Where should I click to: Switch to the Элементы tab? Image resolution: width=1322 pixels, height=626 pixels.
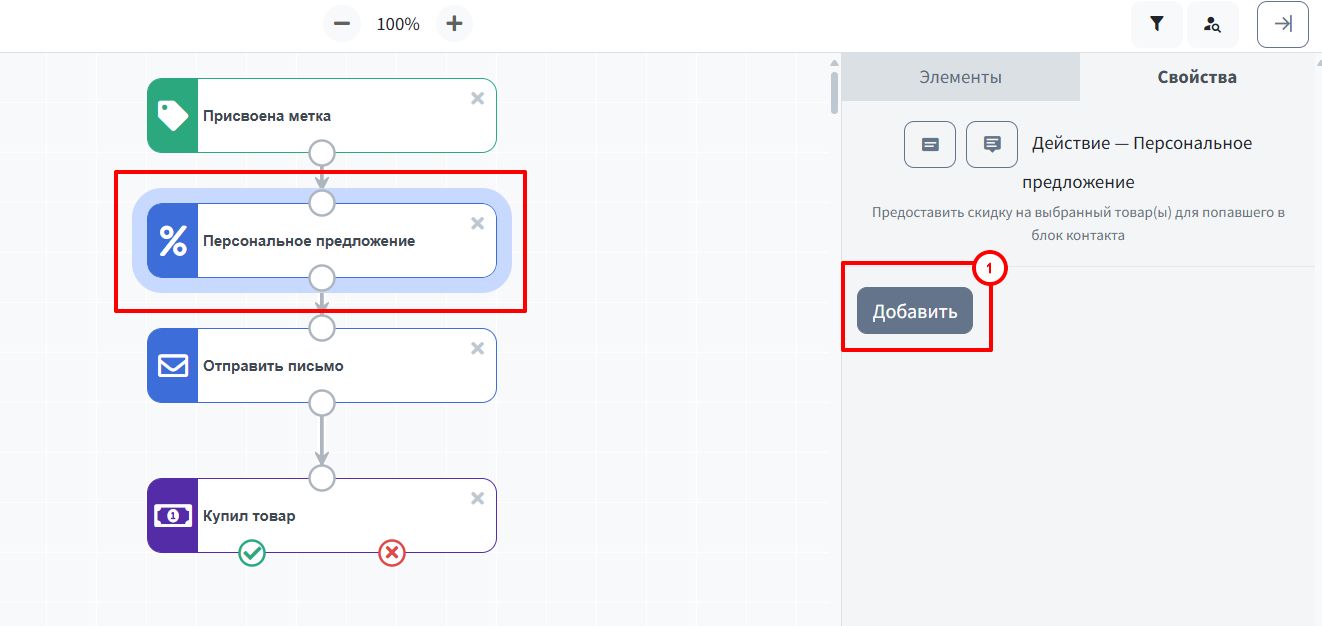click(x=961, y=77)
